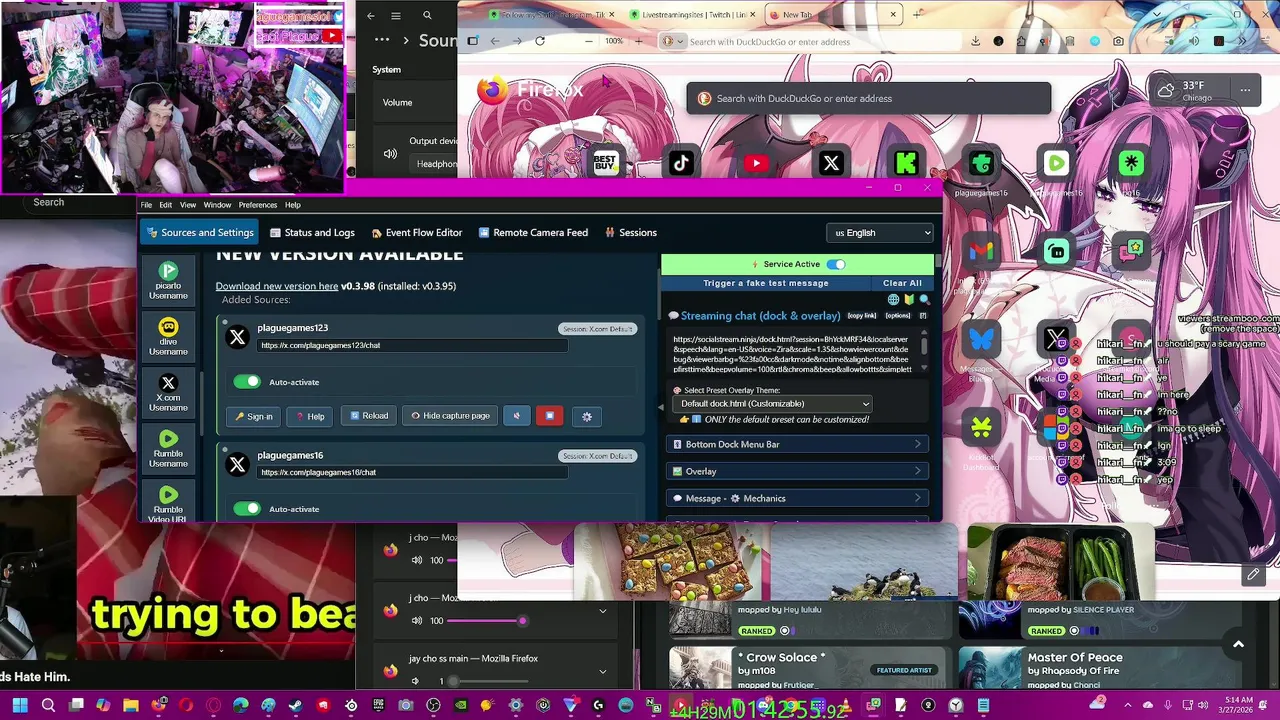This screenshot has width=1280, height=720.
Task: Open the TikTok shortcut in Firefox
Action: (681, 163)
